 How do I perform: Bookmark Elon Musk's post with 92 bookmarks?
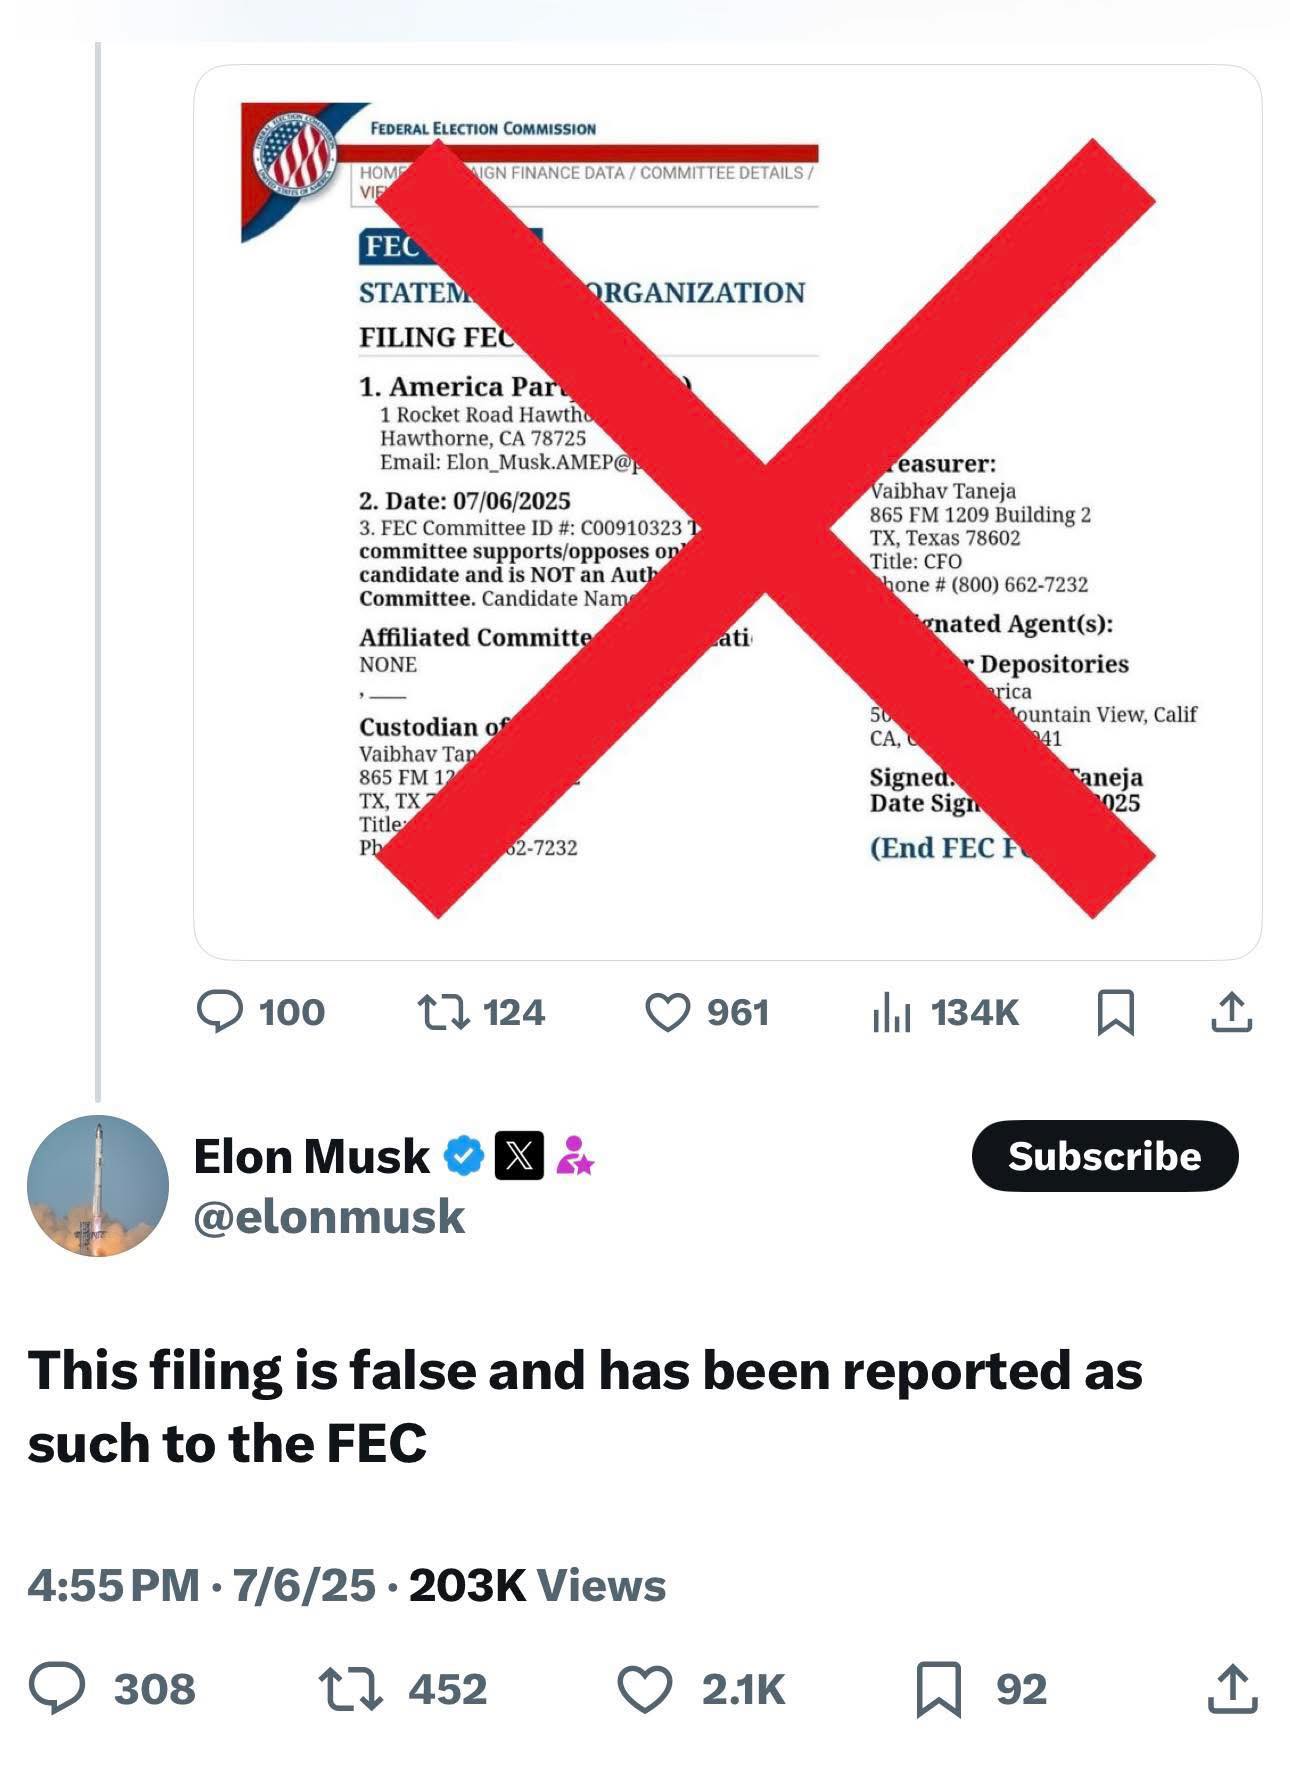click(x=938, y=1689)
